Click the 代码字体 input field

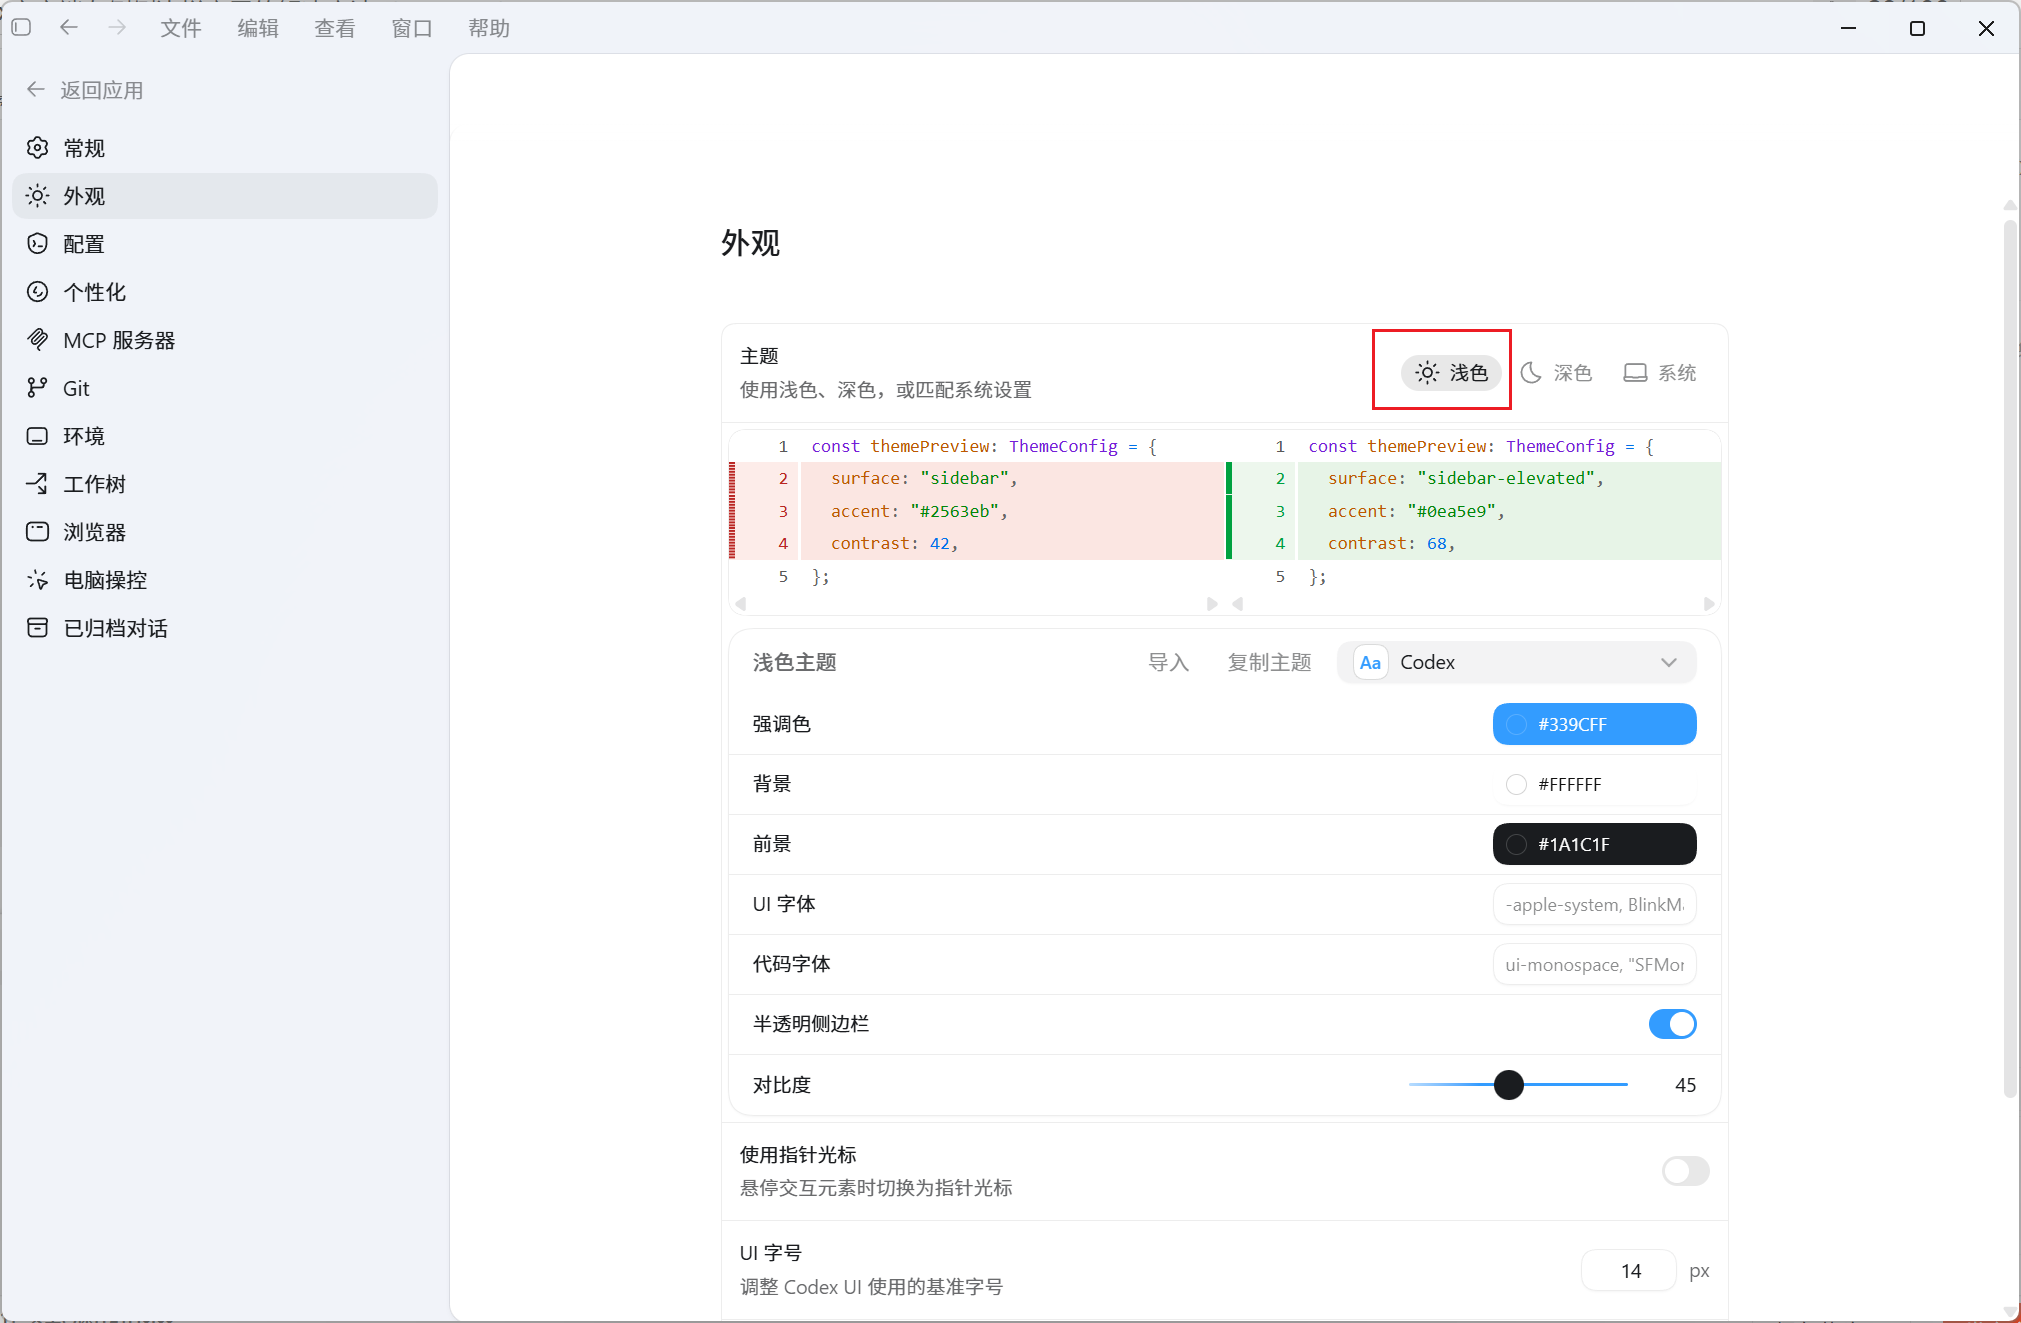click(x=1594, y=964)
